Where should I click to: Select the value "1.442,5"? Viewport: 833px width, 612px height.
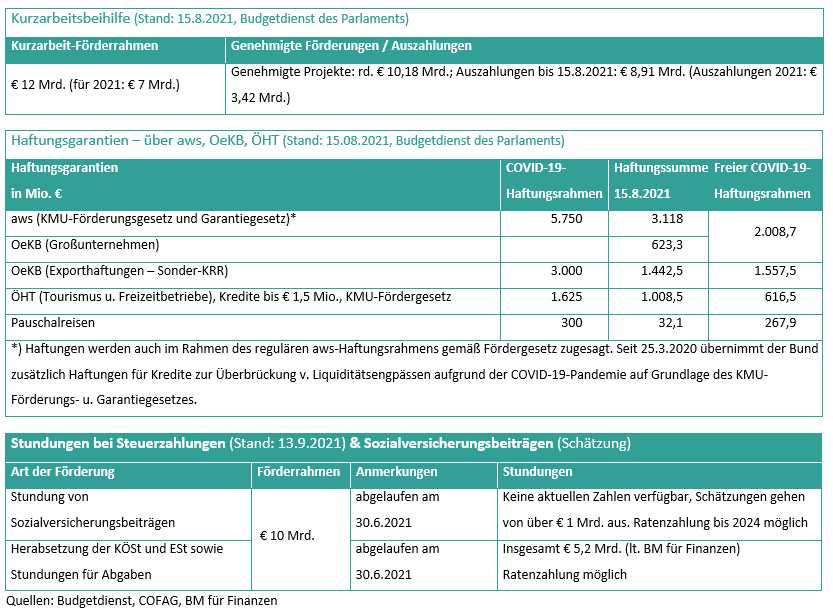coord(662,271)
